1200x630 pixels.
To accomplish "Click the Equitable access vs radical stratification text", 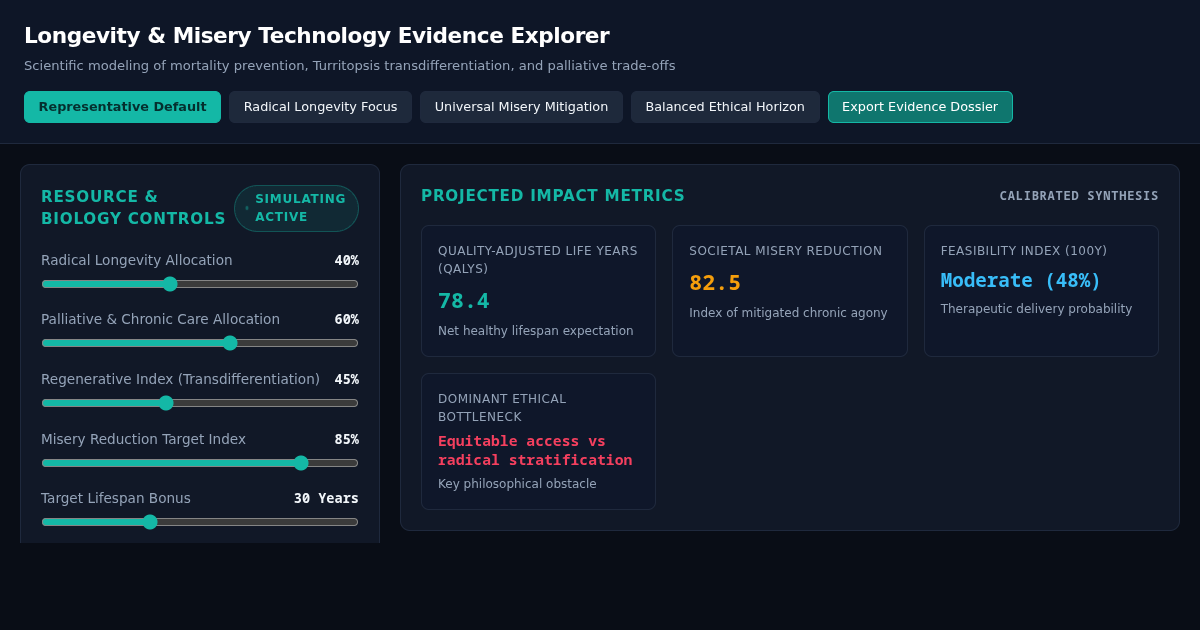I will pyautogui.click(x=535, y=450).
